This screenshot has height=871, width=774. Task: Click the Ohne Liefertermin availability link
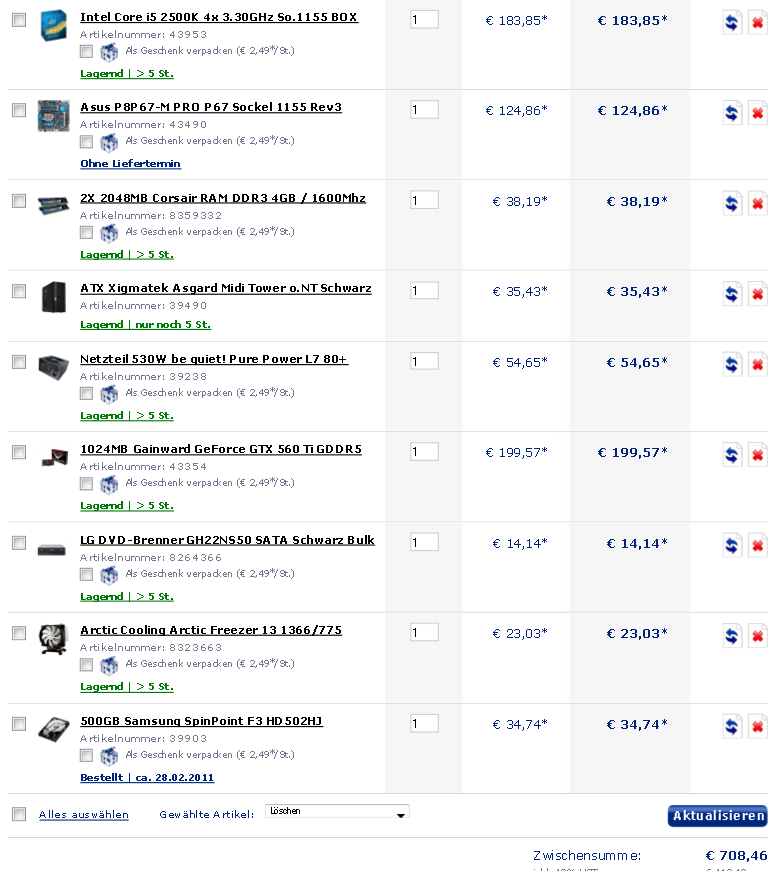(x=131, y=163)
